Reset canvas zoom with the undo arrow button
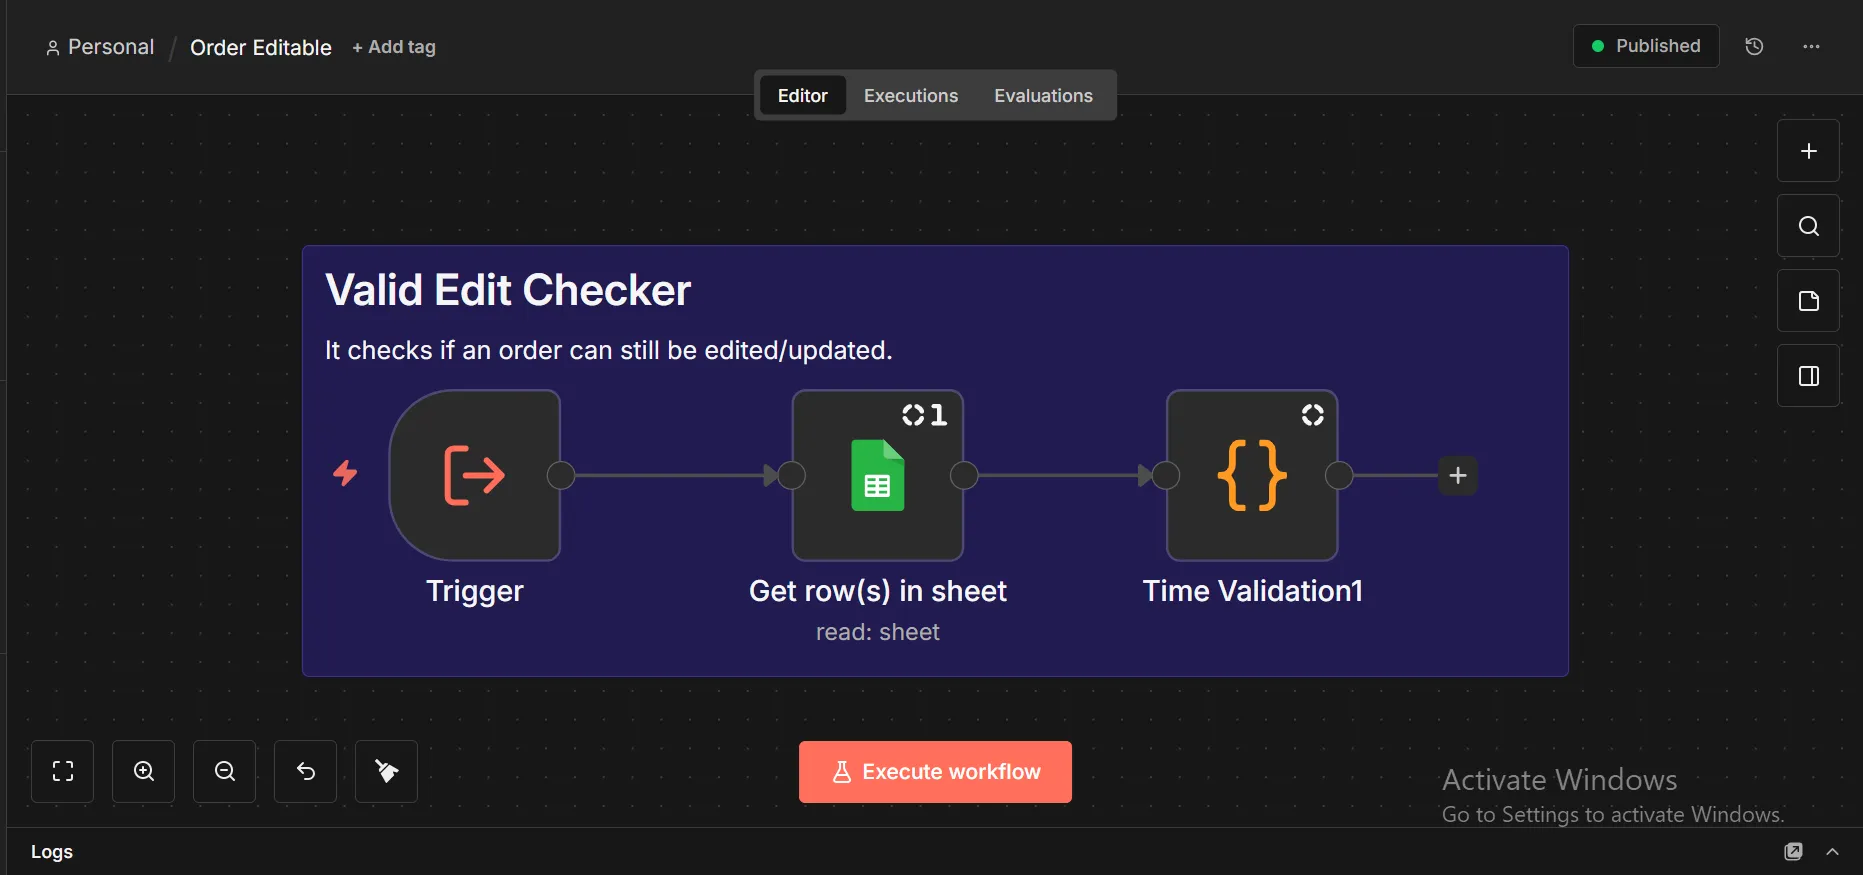 pos(306,771)
